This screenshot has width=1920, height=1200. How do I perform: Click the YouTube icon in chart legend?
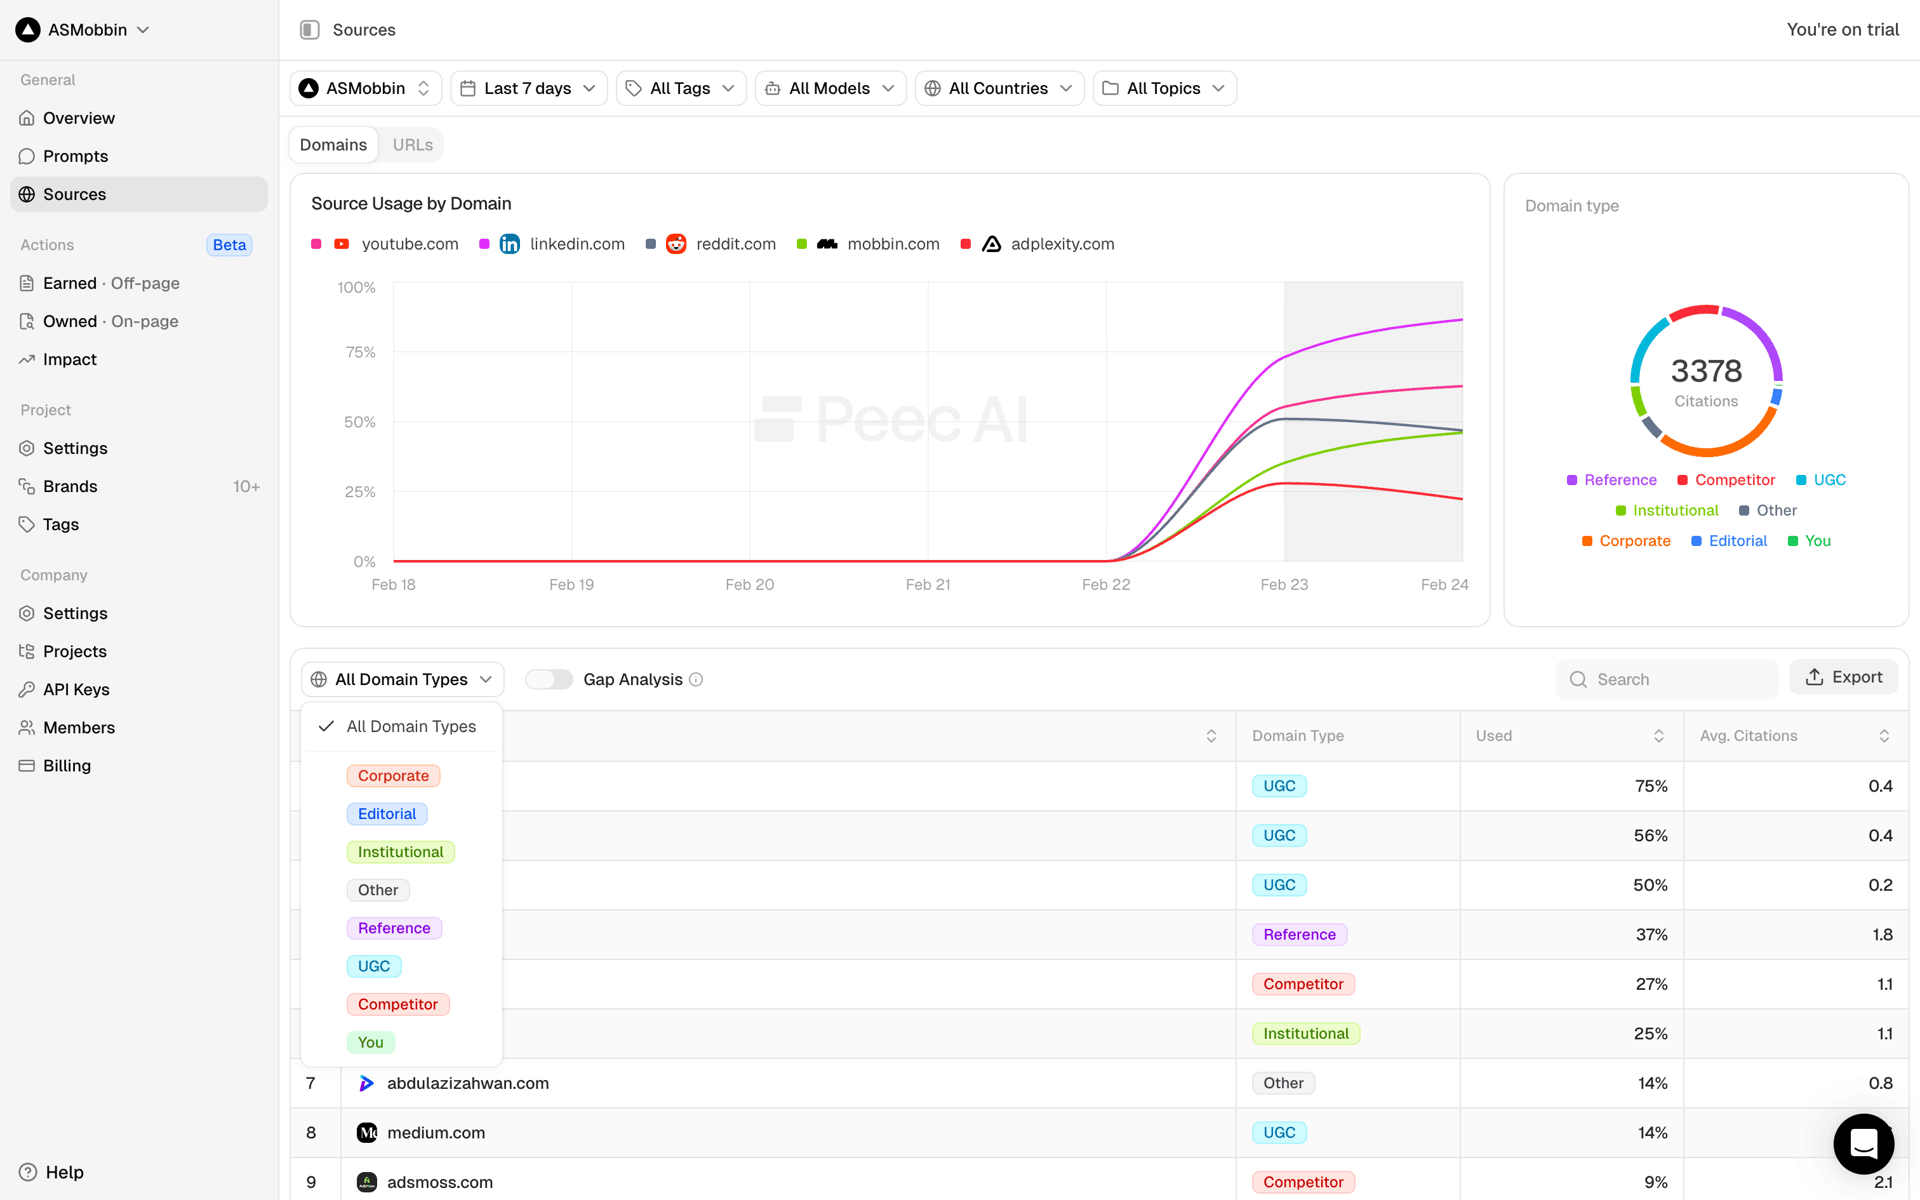click(x=342, y=244)
